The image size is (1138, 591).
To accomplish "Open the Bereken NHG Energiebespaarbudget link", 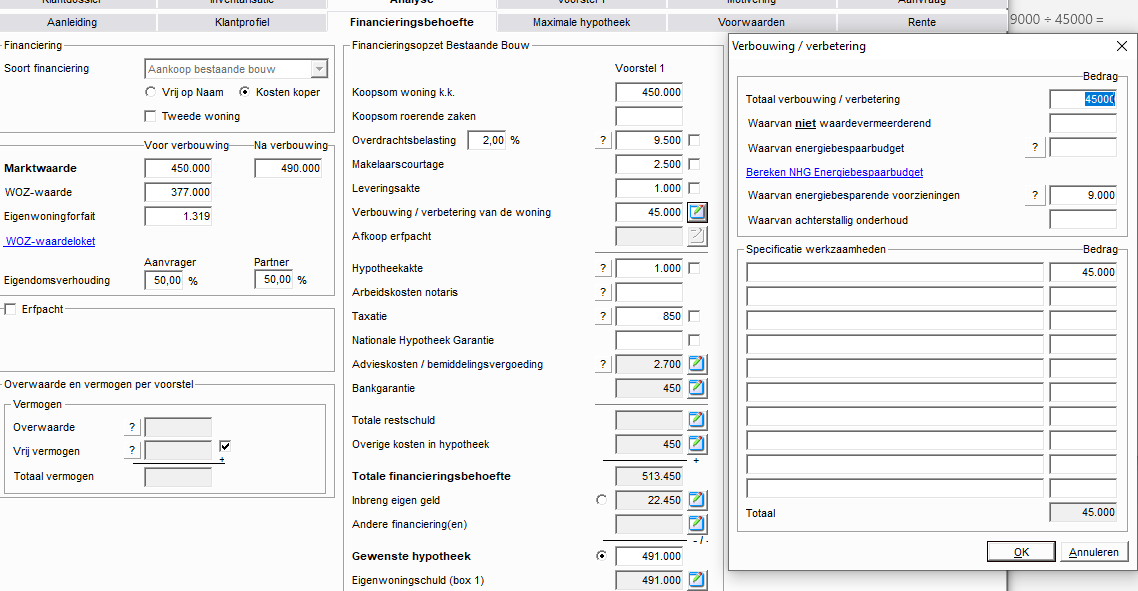I will [x=834, y=172].
